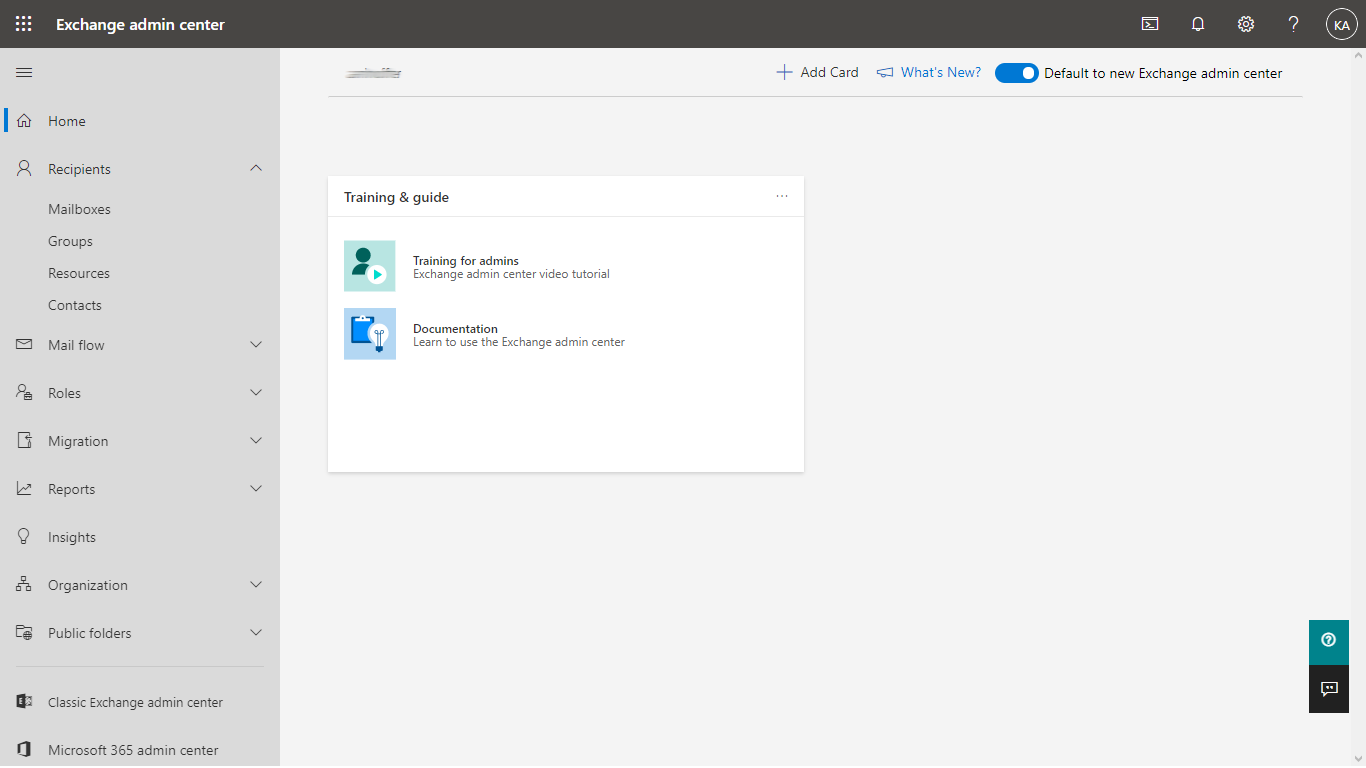The height and width of the screenshot is (768, 1366).
Task: Select Mailboxes in the navigation
Action: coord(79,209)
